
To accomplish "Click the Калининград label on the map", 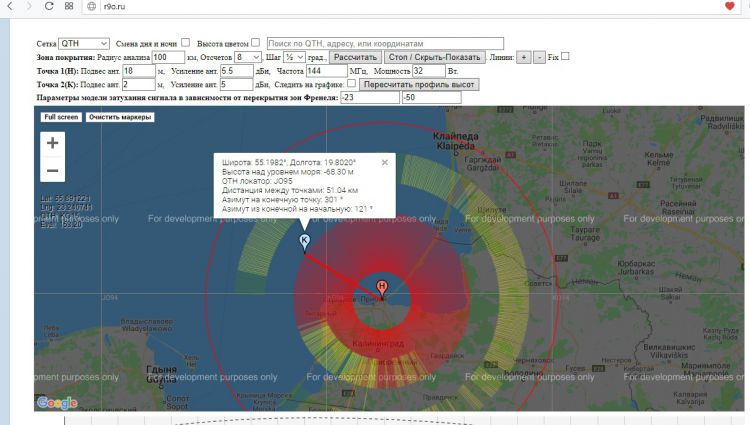I will (378, 343).
